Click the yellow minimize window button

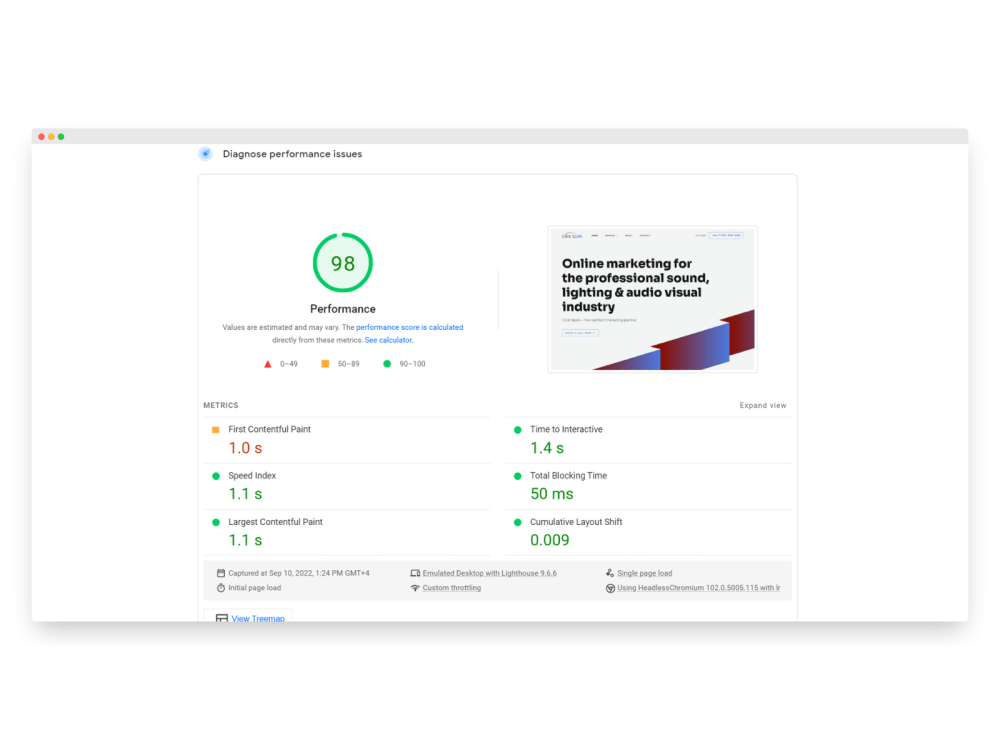click(x=51, y=136)
